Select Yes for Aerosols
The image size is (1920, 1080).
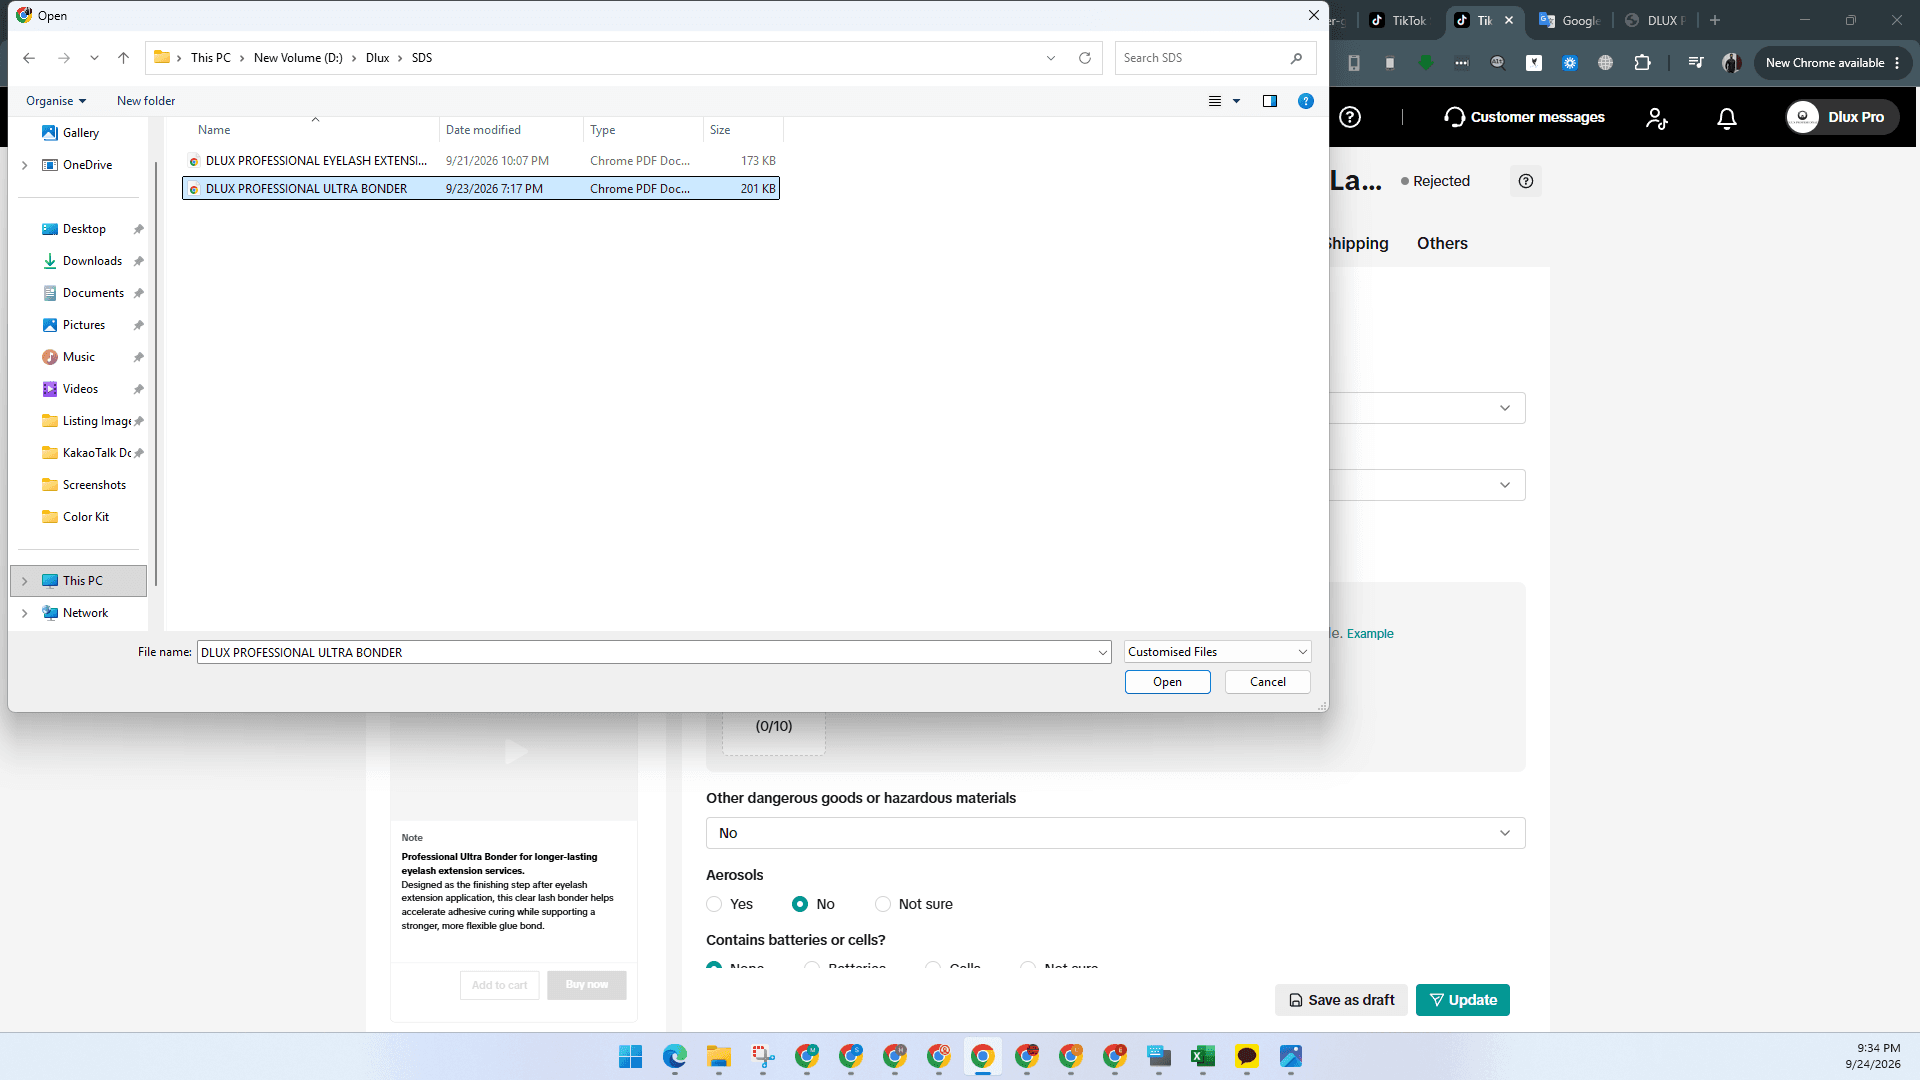[x=714, y=904]
